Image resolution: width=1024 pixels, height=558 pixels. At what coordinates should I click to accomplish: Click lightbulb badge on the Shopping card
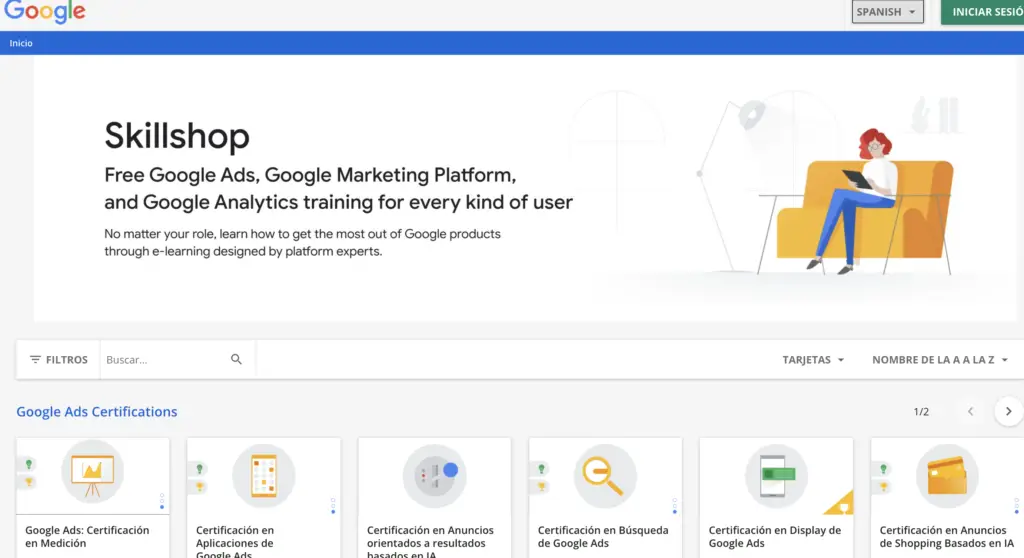pos(884,469)
